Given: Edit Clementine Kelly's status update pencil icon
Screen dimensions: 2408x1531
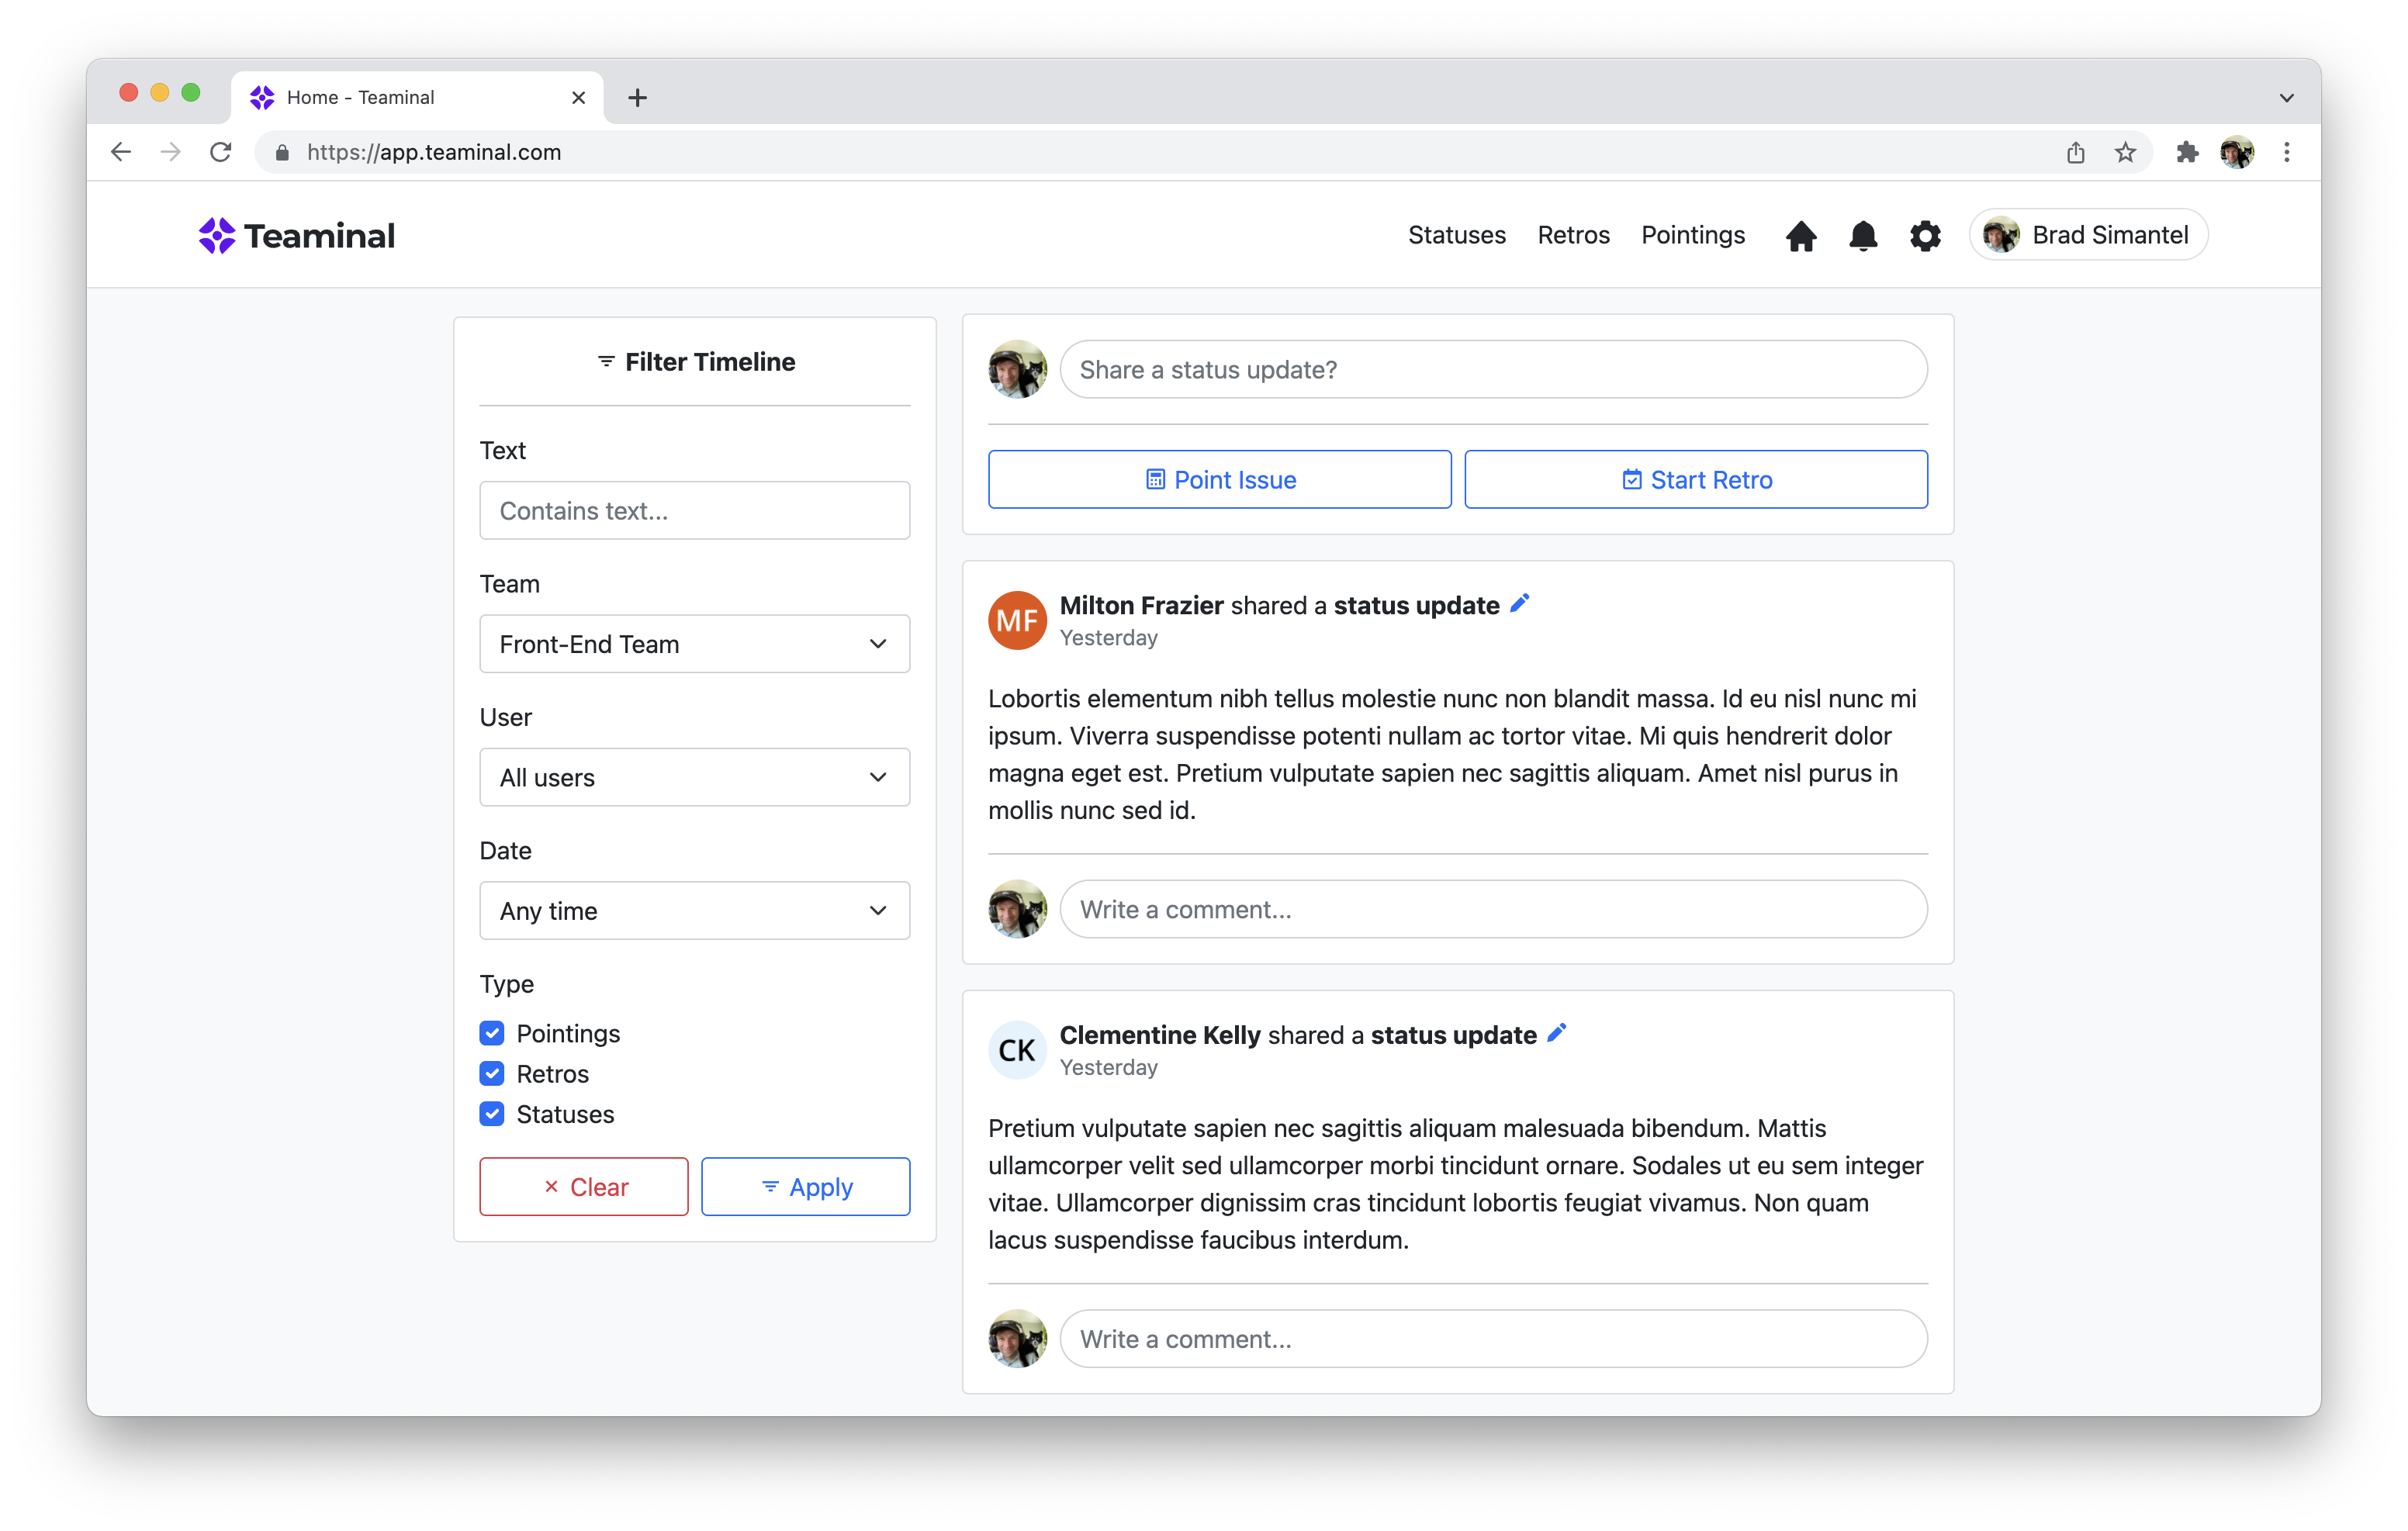Looking at the screenshot, I should click(1556, 1033).
